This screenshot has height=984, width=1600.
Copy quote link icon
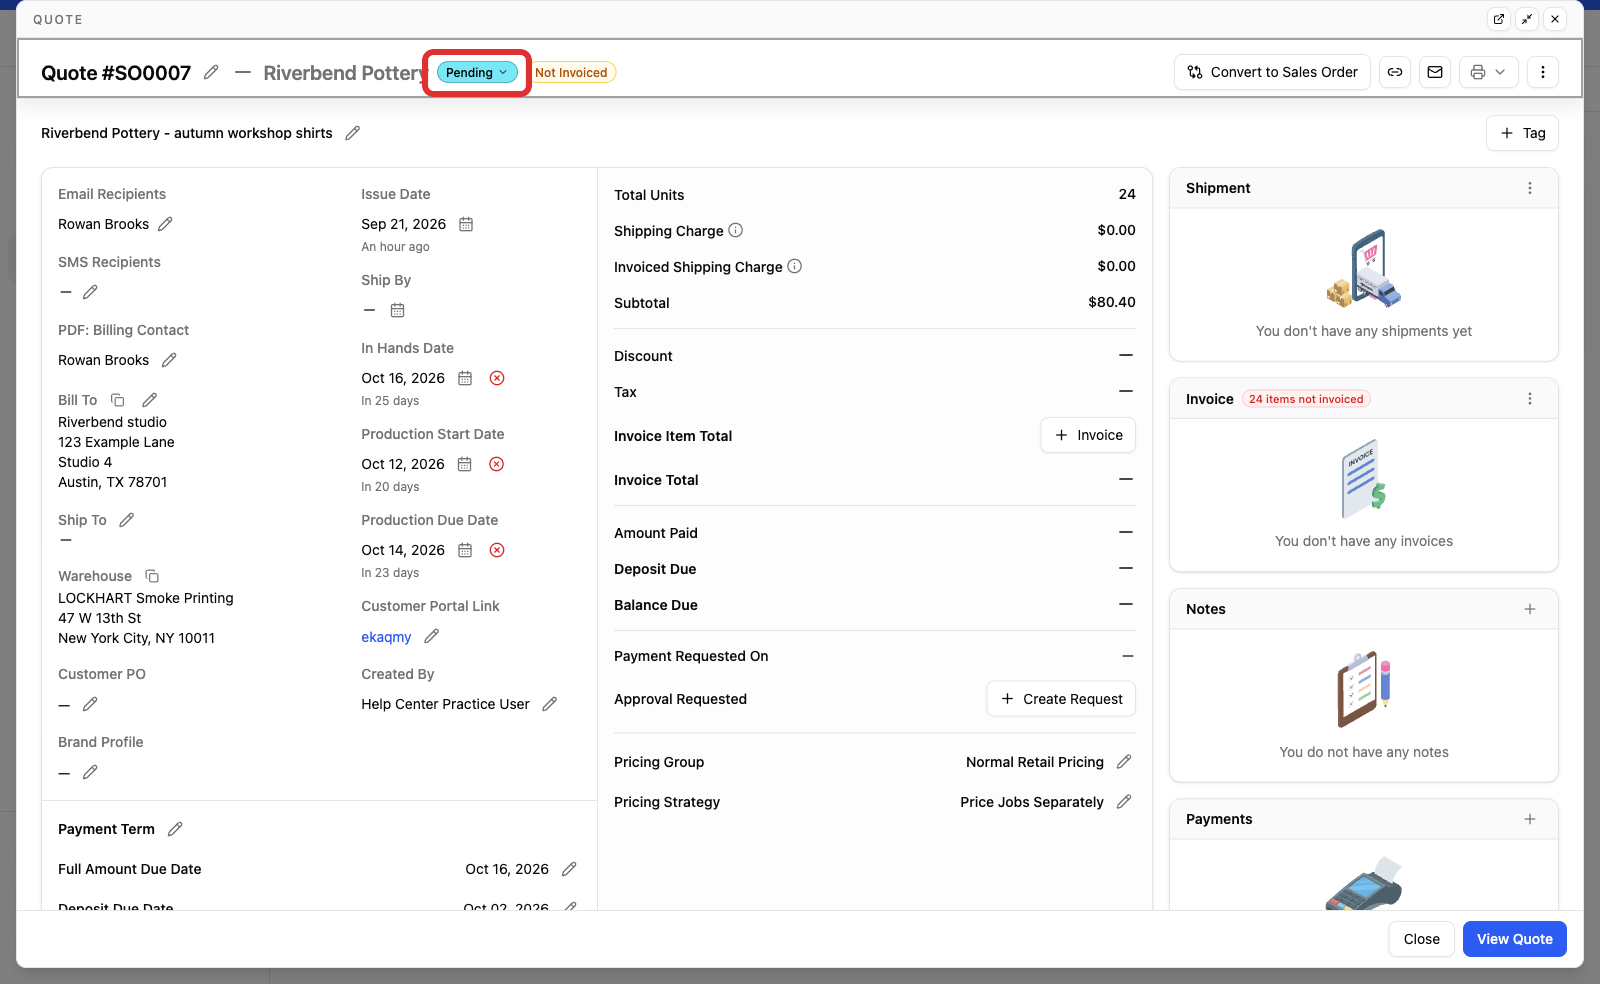point(1395,72)
